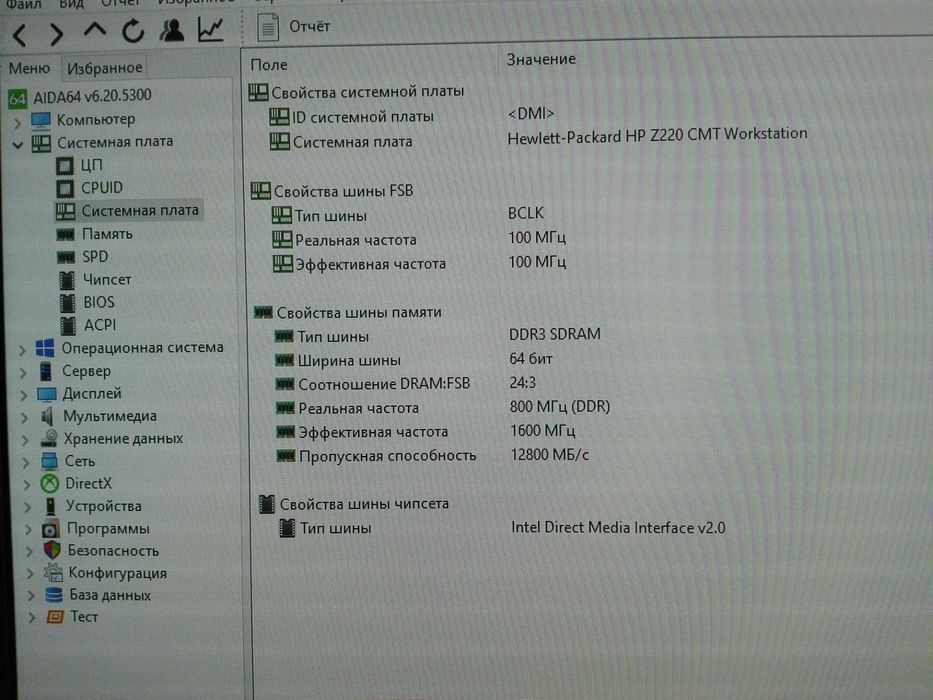This screenshot has height=700, width=933.
Task: Select the highlighted Системная плата child item
Action: click(x=129, y=211)
